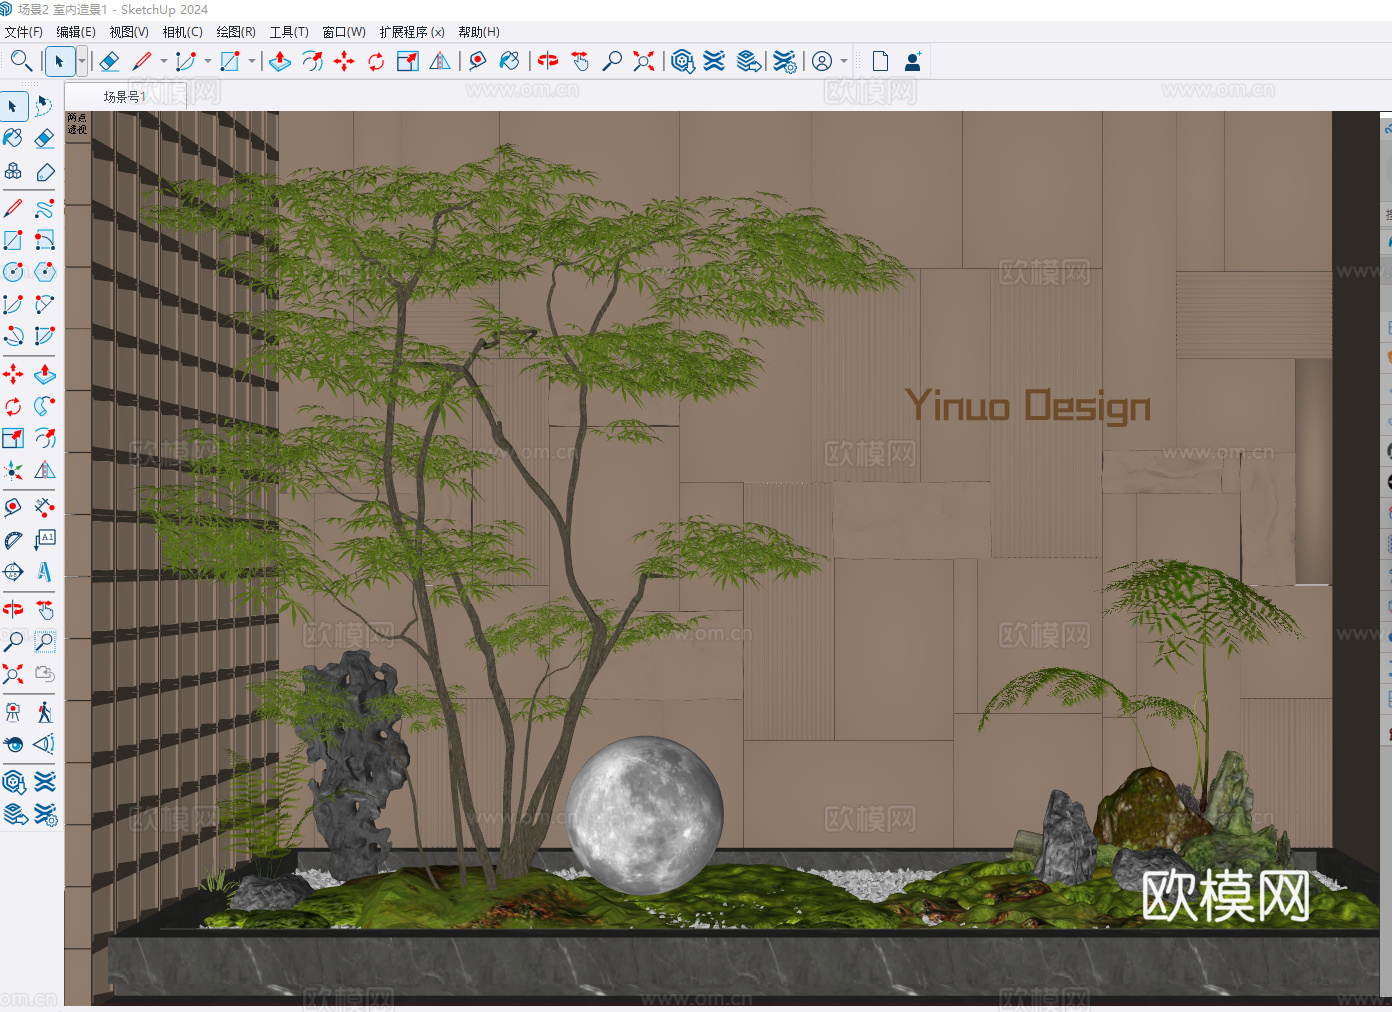Open the 相机(C) camera menu
Viewport: 1392px width, 1012px height.
tap(182, 32)
